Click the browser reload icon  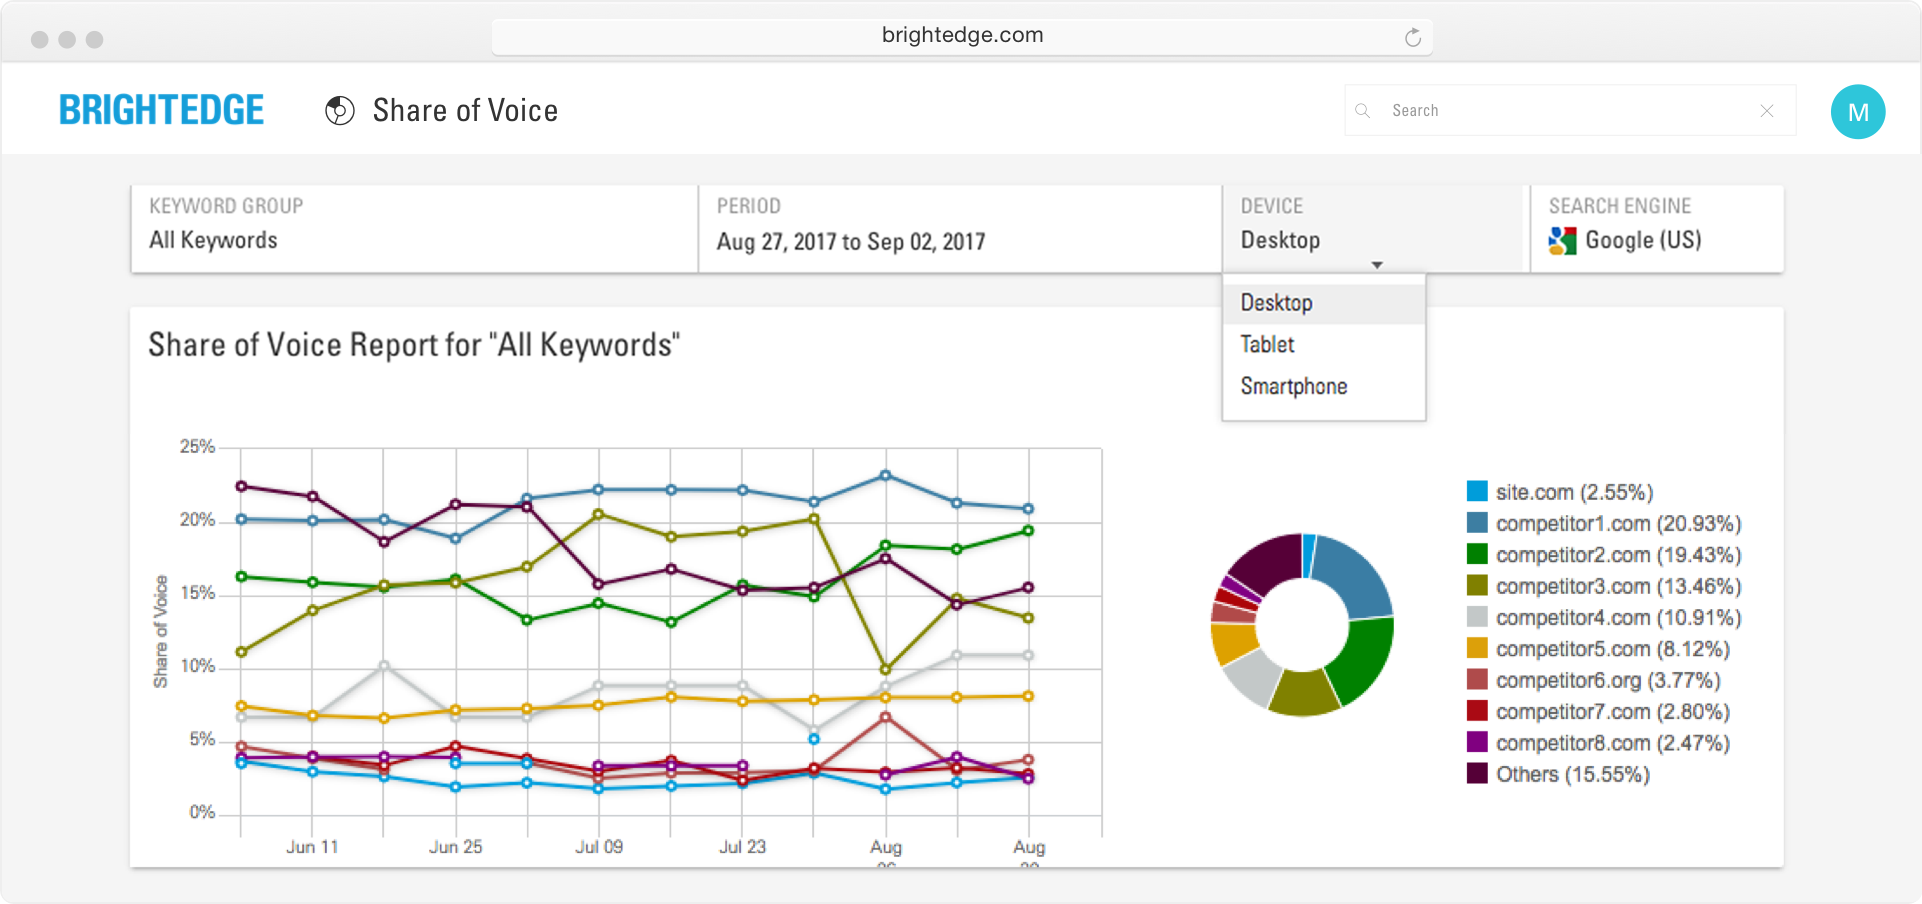1412,38
